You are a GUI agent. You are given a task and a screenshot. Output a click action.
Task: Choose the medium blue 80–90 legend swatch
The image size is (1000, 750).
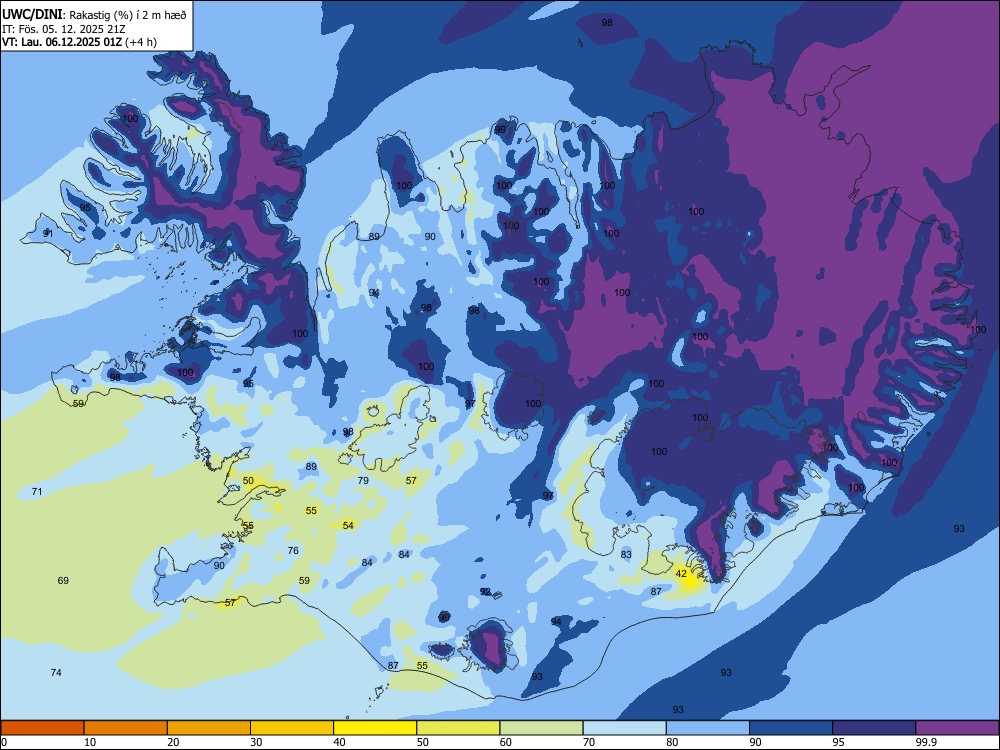click(x=708, y=728)
